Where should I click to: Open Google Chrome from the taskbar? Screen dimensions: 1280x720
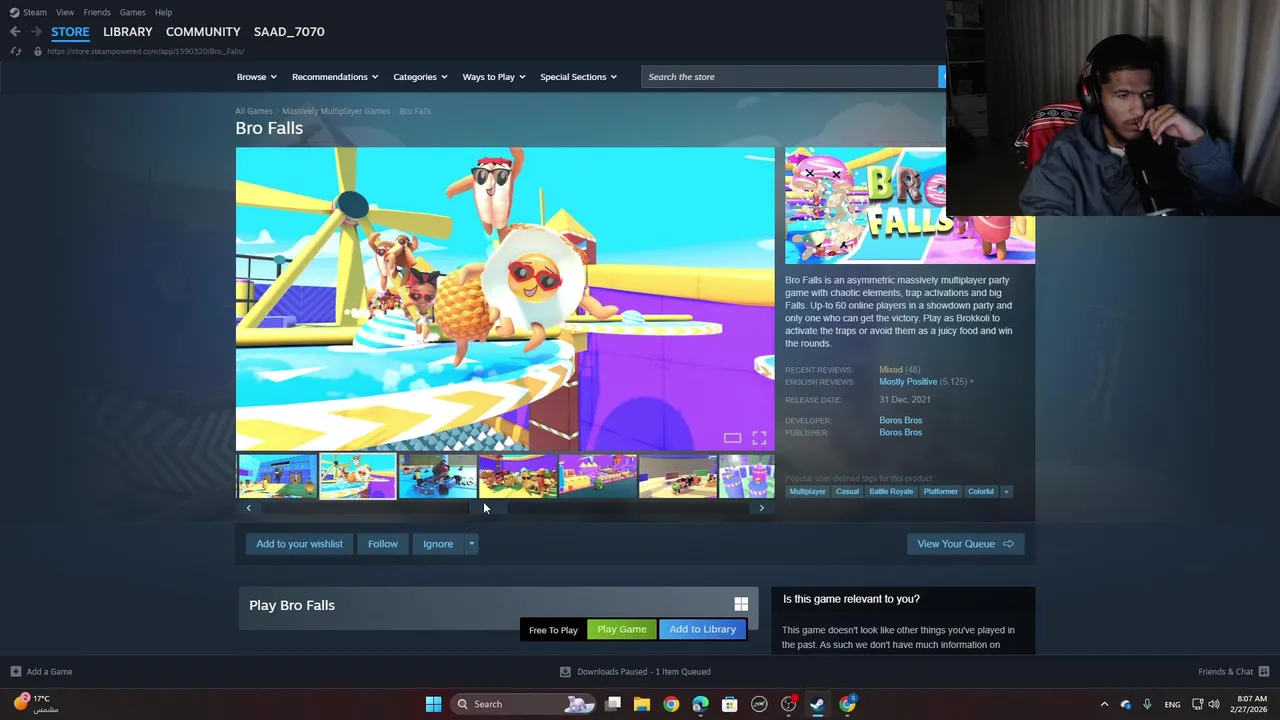(x=671, y=704)
